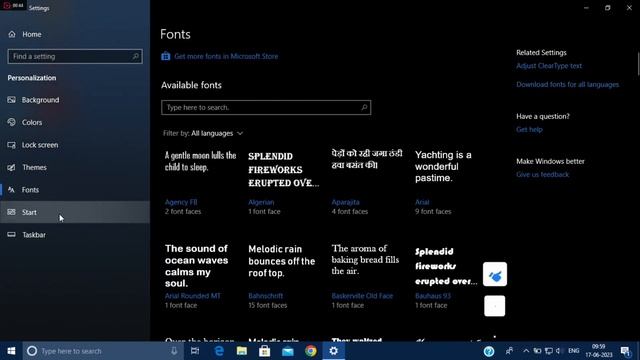Open the Taskbar settings page
Image resolution: width=640 pixels, height=360 pixels.
(x=75, y=235)
